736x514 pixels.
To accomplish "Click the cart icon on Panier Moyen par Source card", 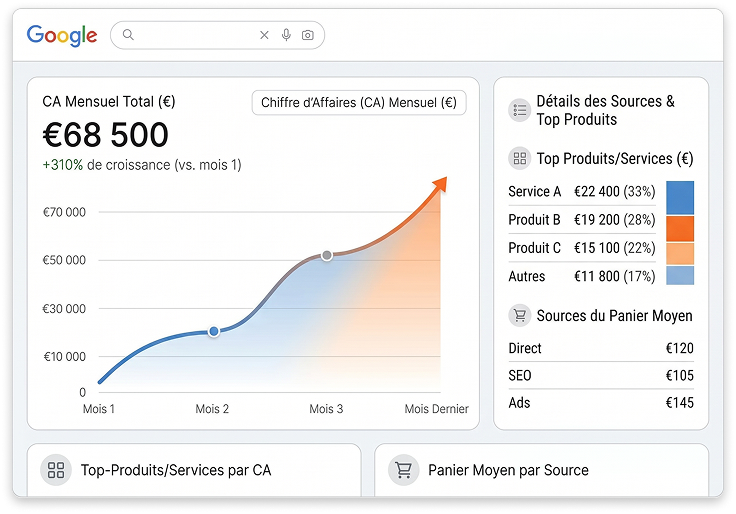I will click(x=403, y=470).
